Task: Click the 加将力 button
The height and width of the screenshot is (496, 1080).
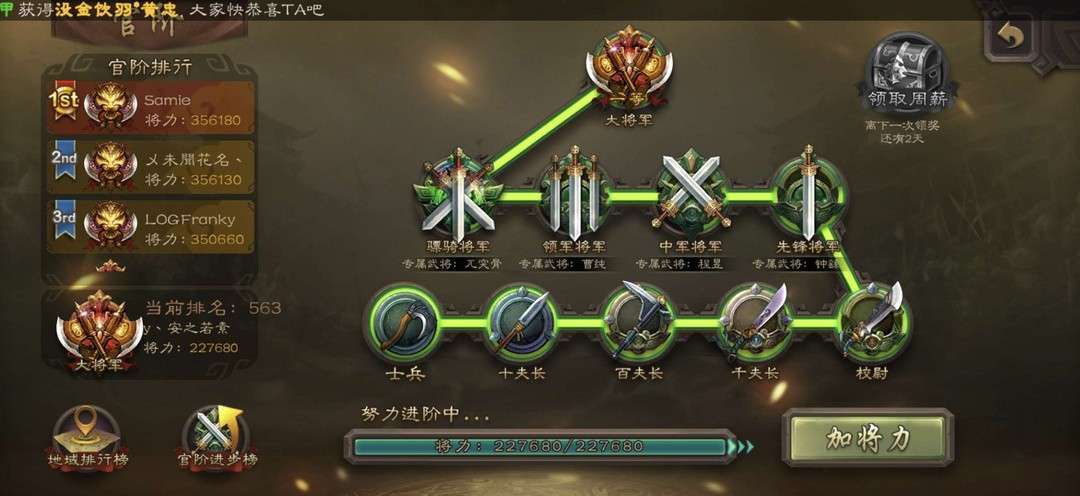Action: coord(868,438)
